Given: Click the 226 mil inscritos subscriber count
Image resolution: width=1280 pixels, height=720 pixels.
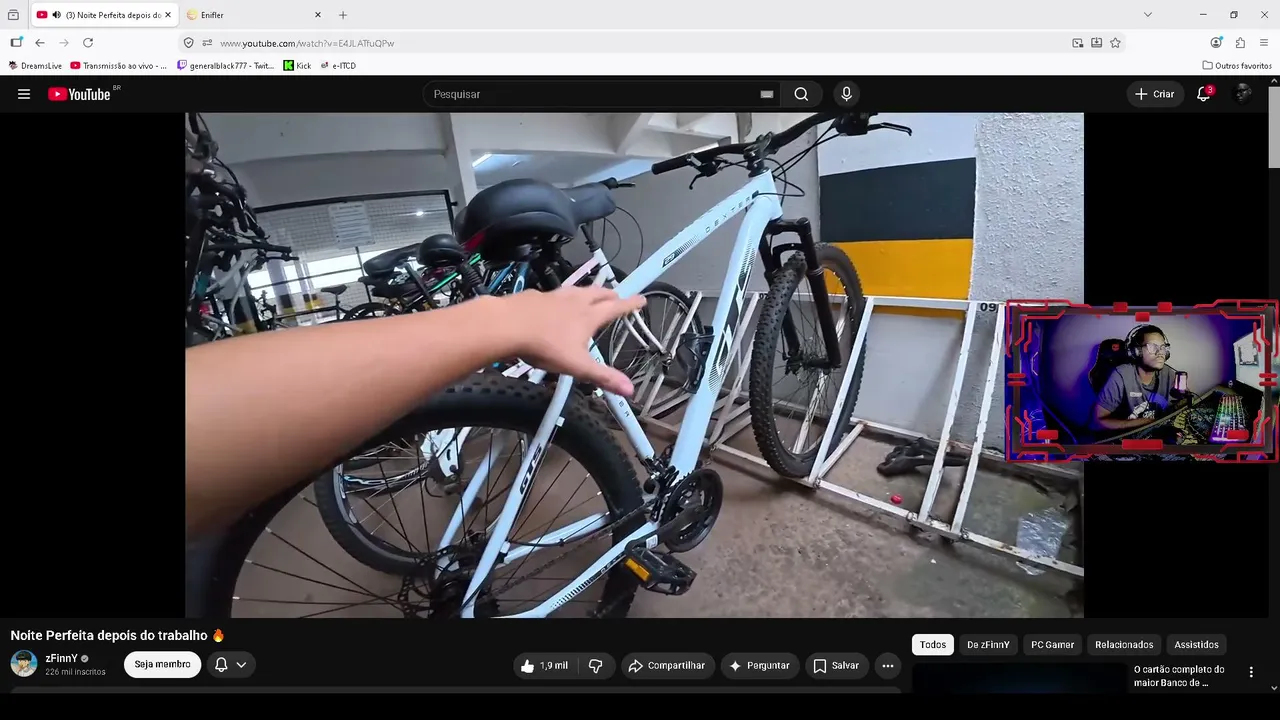Looking at the screenshot, I should tap(75, 672).
